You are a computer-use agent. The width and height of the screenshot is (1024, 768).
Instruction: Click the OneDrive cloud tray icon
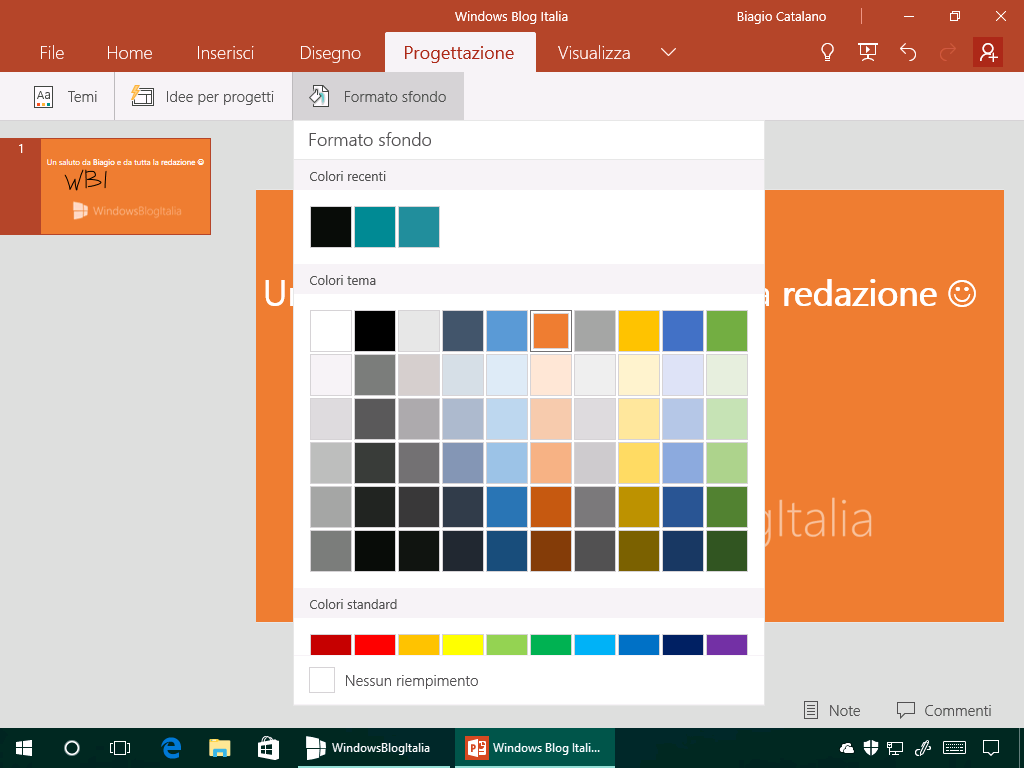click(847, 748)
